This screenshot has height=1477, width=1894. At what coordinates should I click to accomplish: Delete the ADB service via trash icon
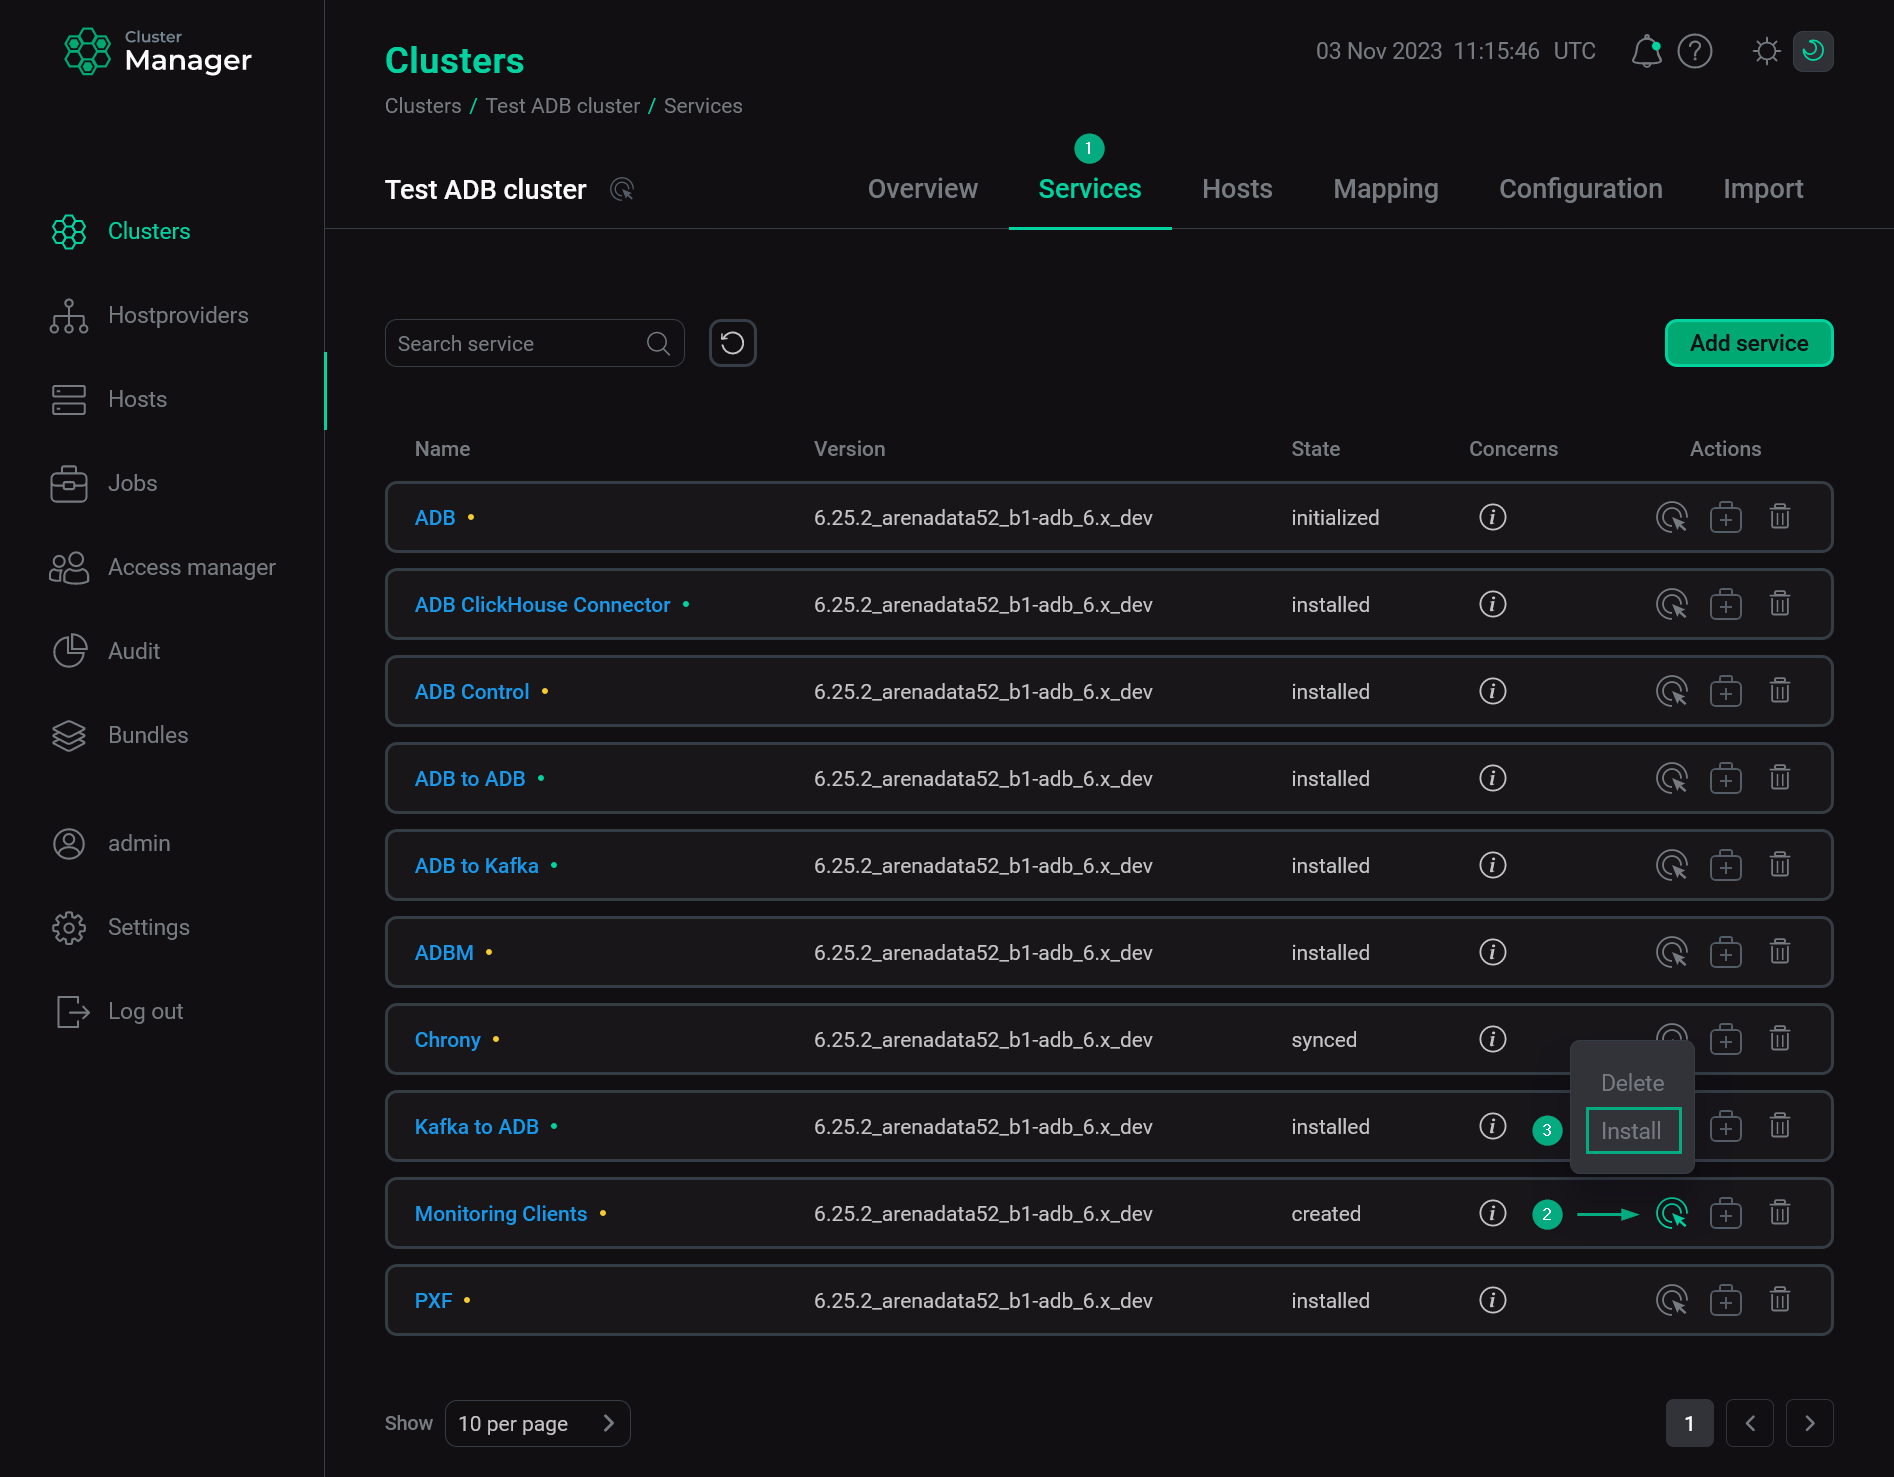tap(1780, 517)
